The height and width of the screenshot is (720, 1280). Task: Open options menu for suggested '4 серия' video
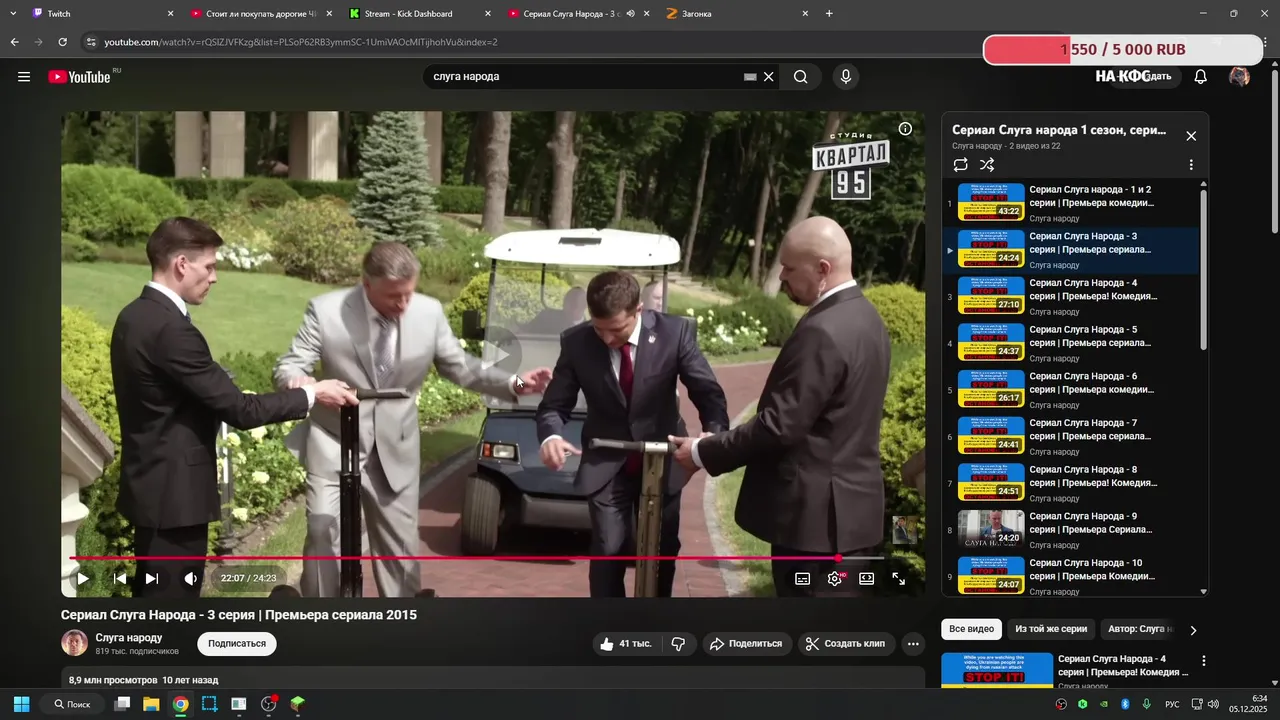click(1204, 661)
